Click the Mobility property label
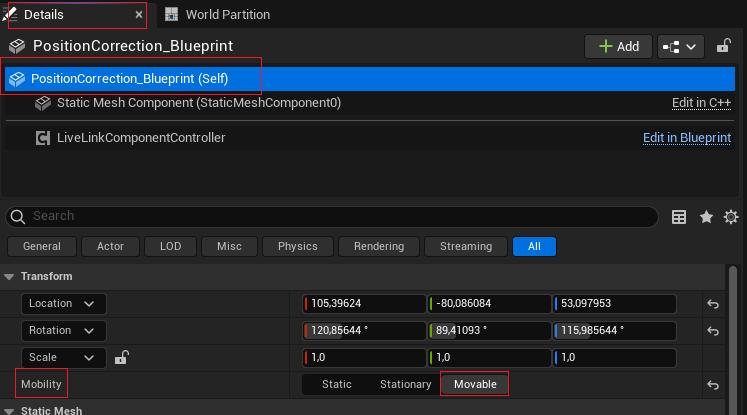The width and height of the screenshot is (747, 415). tap(41, 385)
